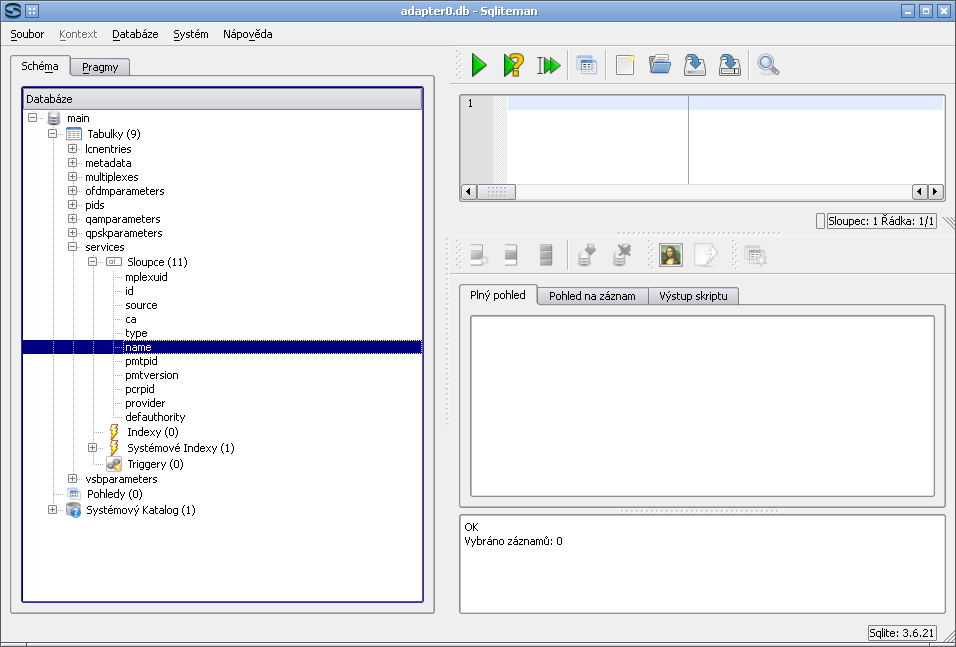Open the Nápověda menu
This screenshot has height=647, width=956.
pyautogui.click(x=248, y=34)
